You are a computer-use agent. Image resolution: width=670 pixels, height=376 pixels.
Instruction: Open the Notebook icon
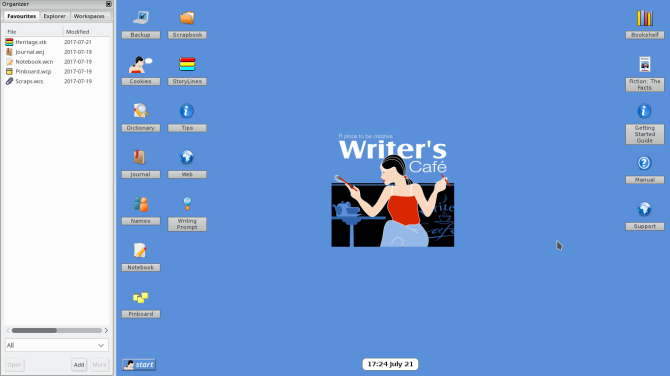(140, 250)
